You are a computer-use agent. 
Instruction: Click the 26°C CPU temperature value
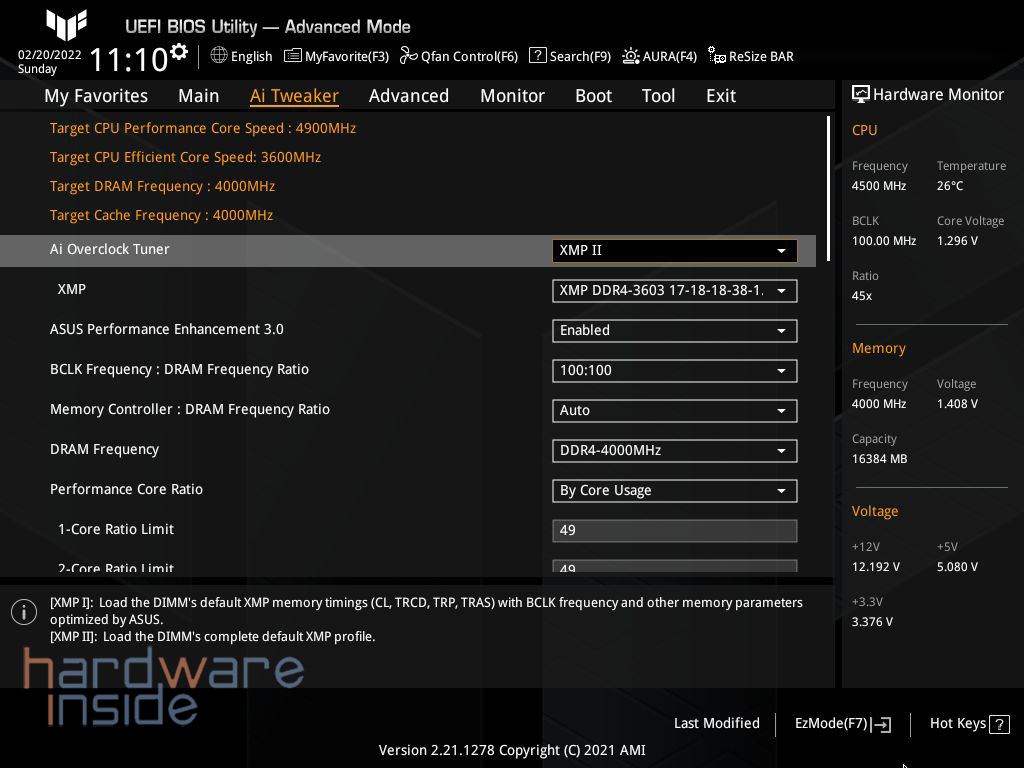(950, 186)
